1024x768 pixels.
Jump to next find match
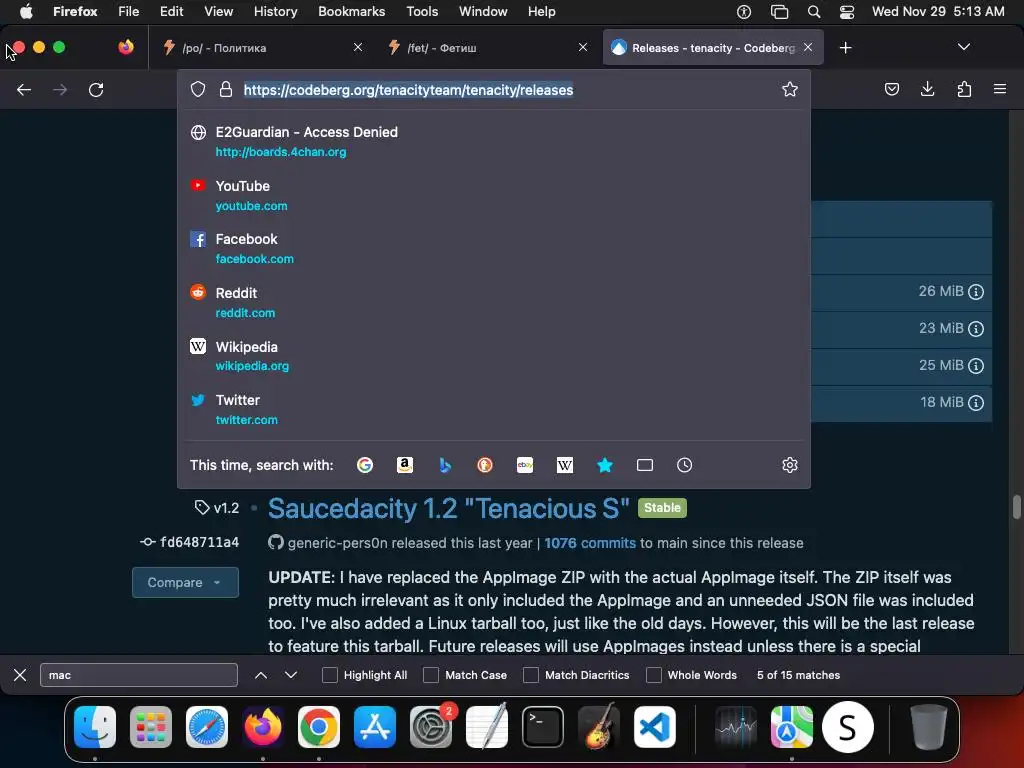pos(291,675)
